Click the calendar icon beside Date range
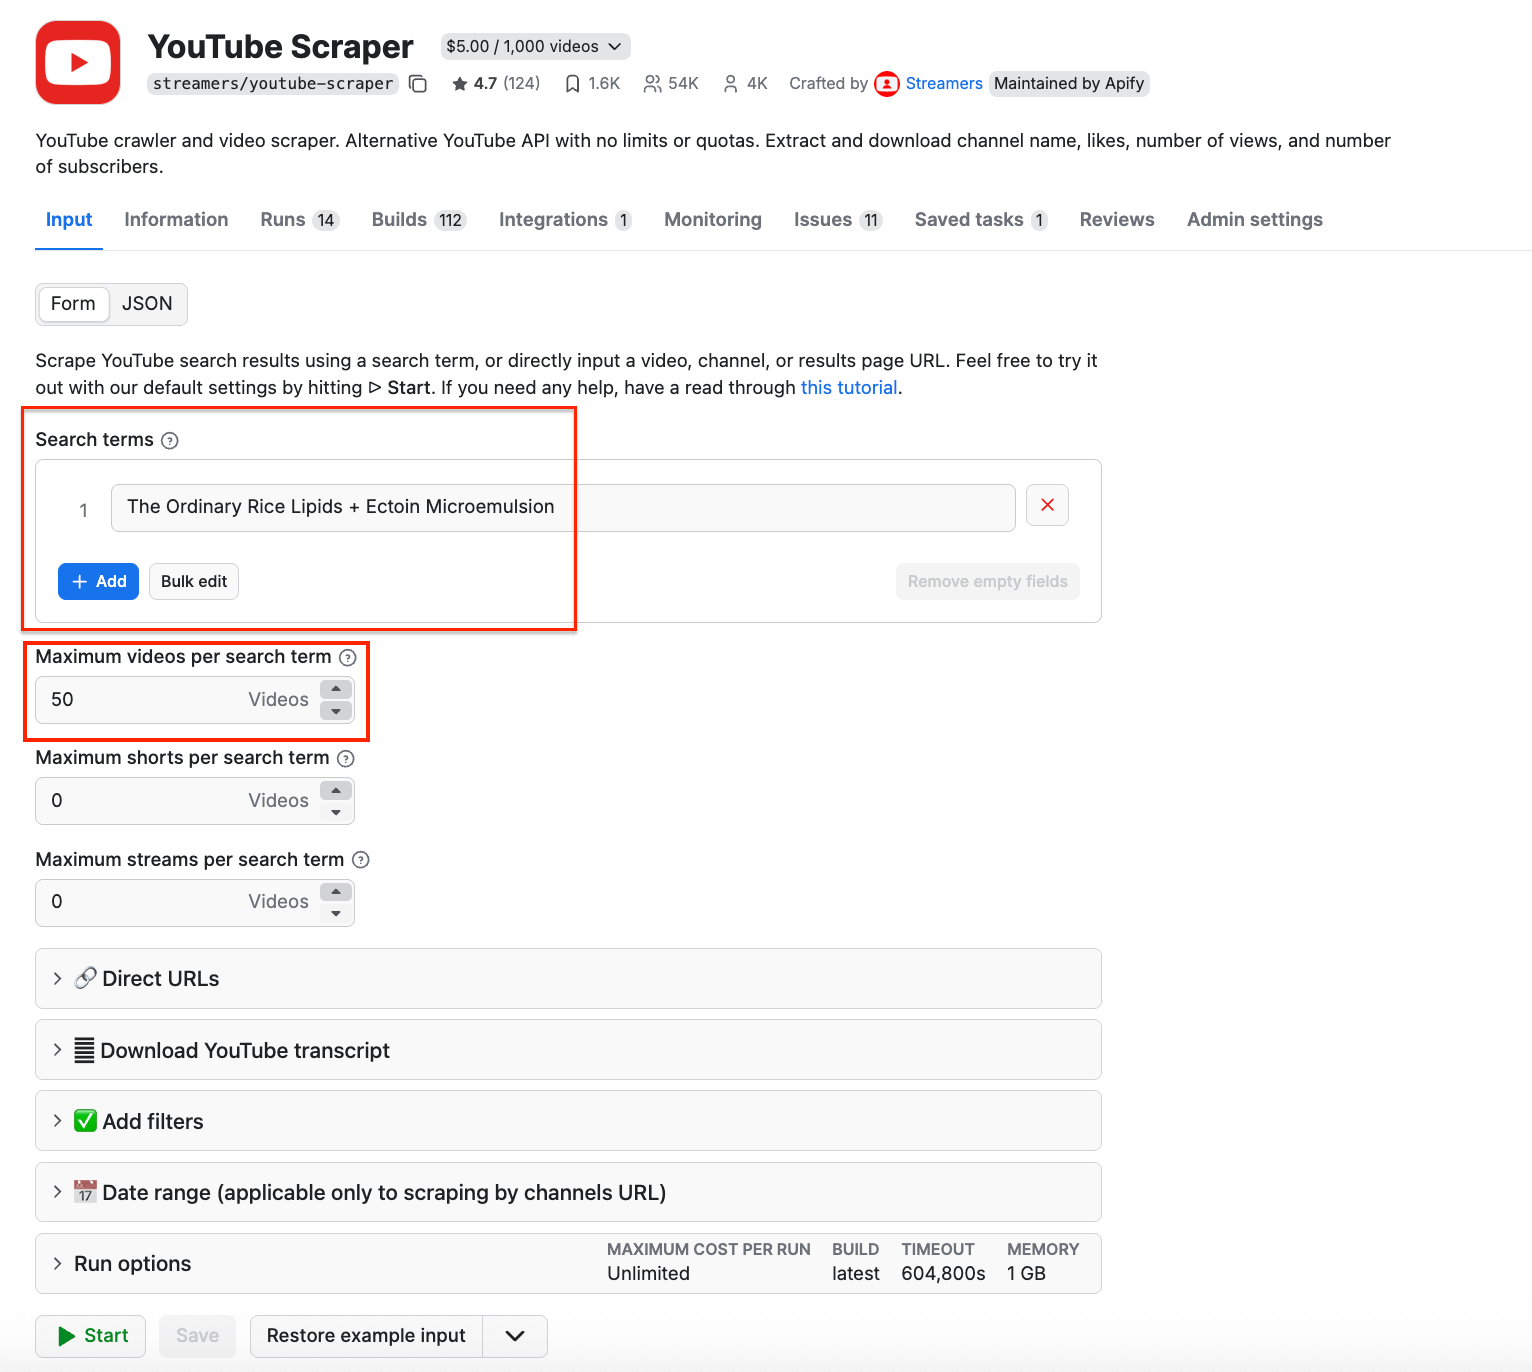This screenshot has height=1372, width=1532. 85,1192
